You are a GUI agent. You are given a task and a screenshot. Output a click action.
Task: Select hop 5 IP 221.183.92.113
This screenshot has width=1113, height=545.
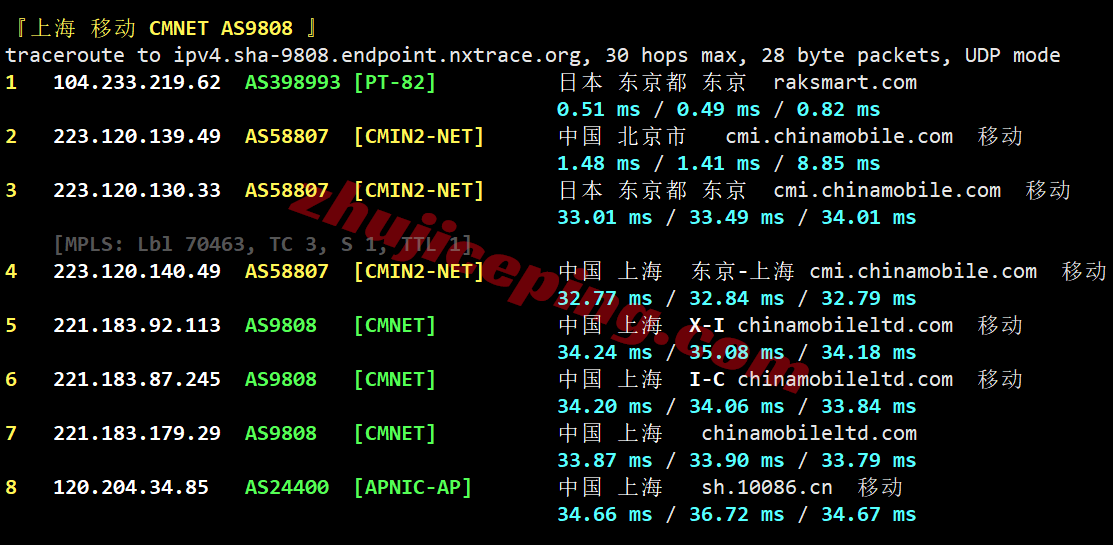tap(137, 325)
